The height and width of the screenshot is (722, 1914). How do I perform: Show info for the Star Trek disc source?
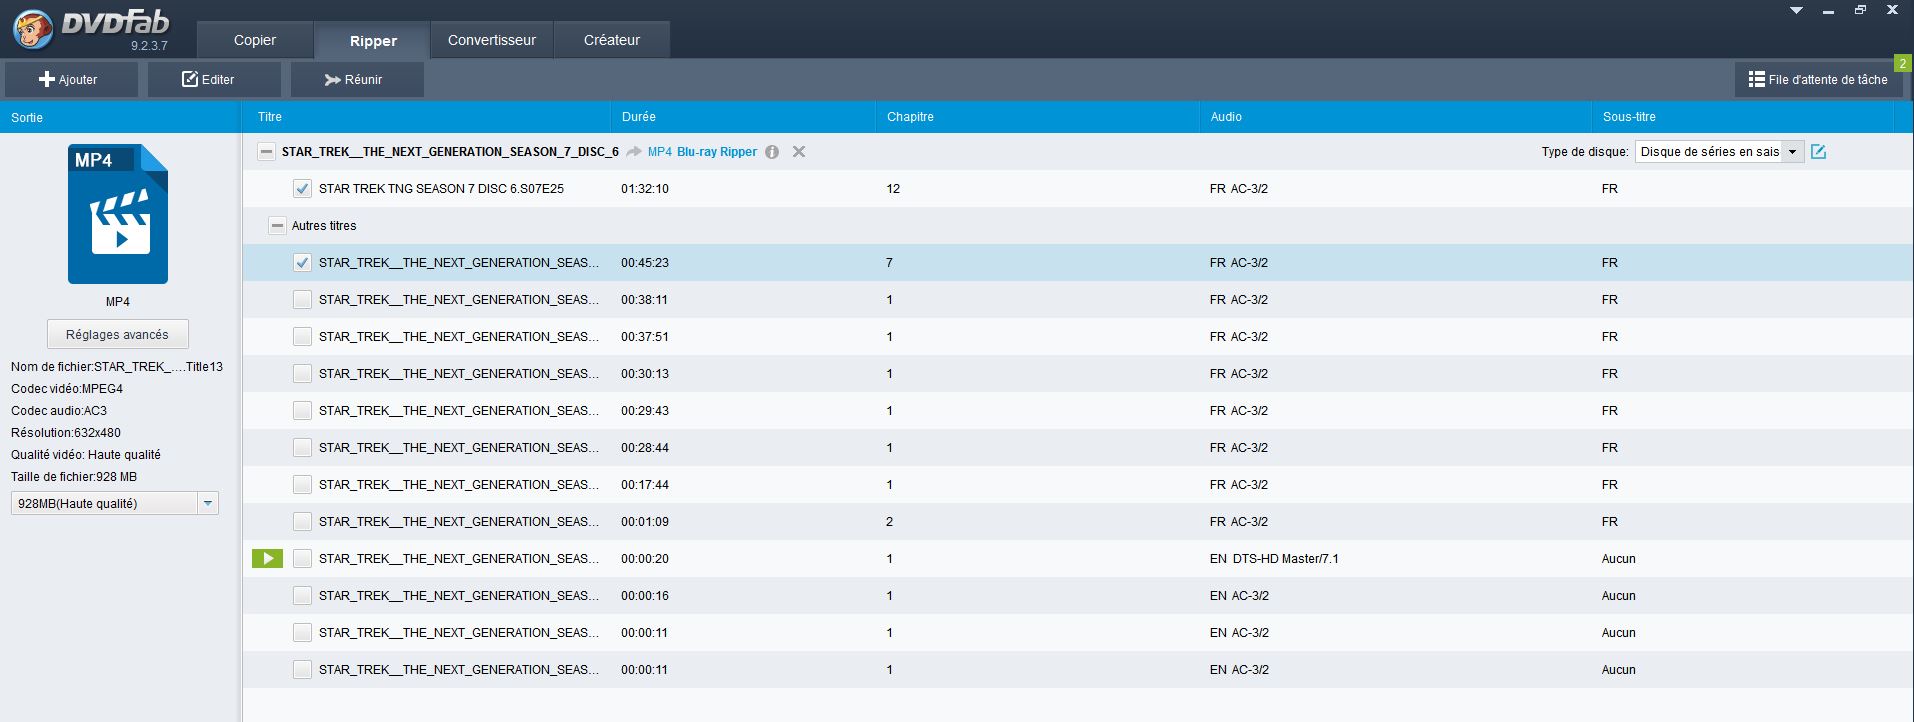[772, 152]
